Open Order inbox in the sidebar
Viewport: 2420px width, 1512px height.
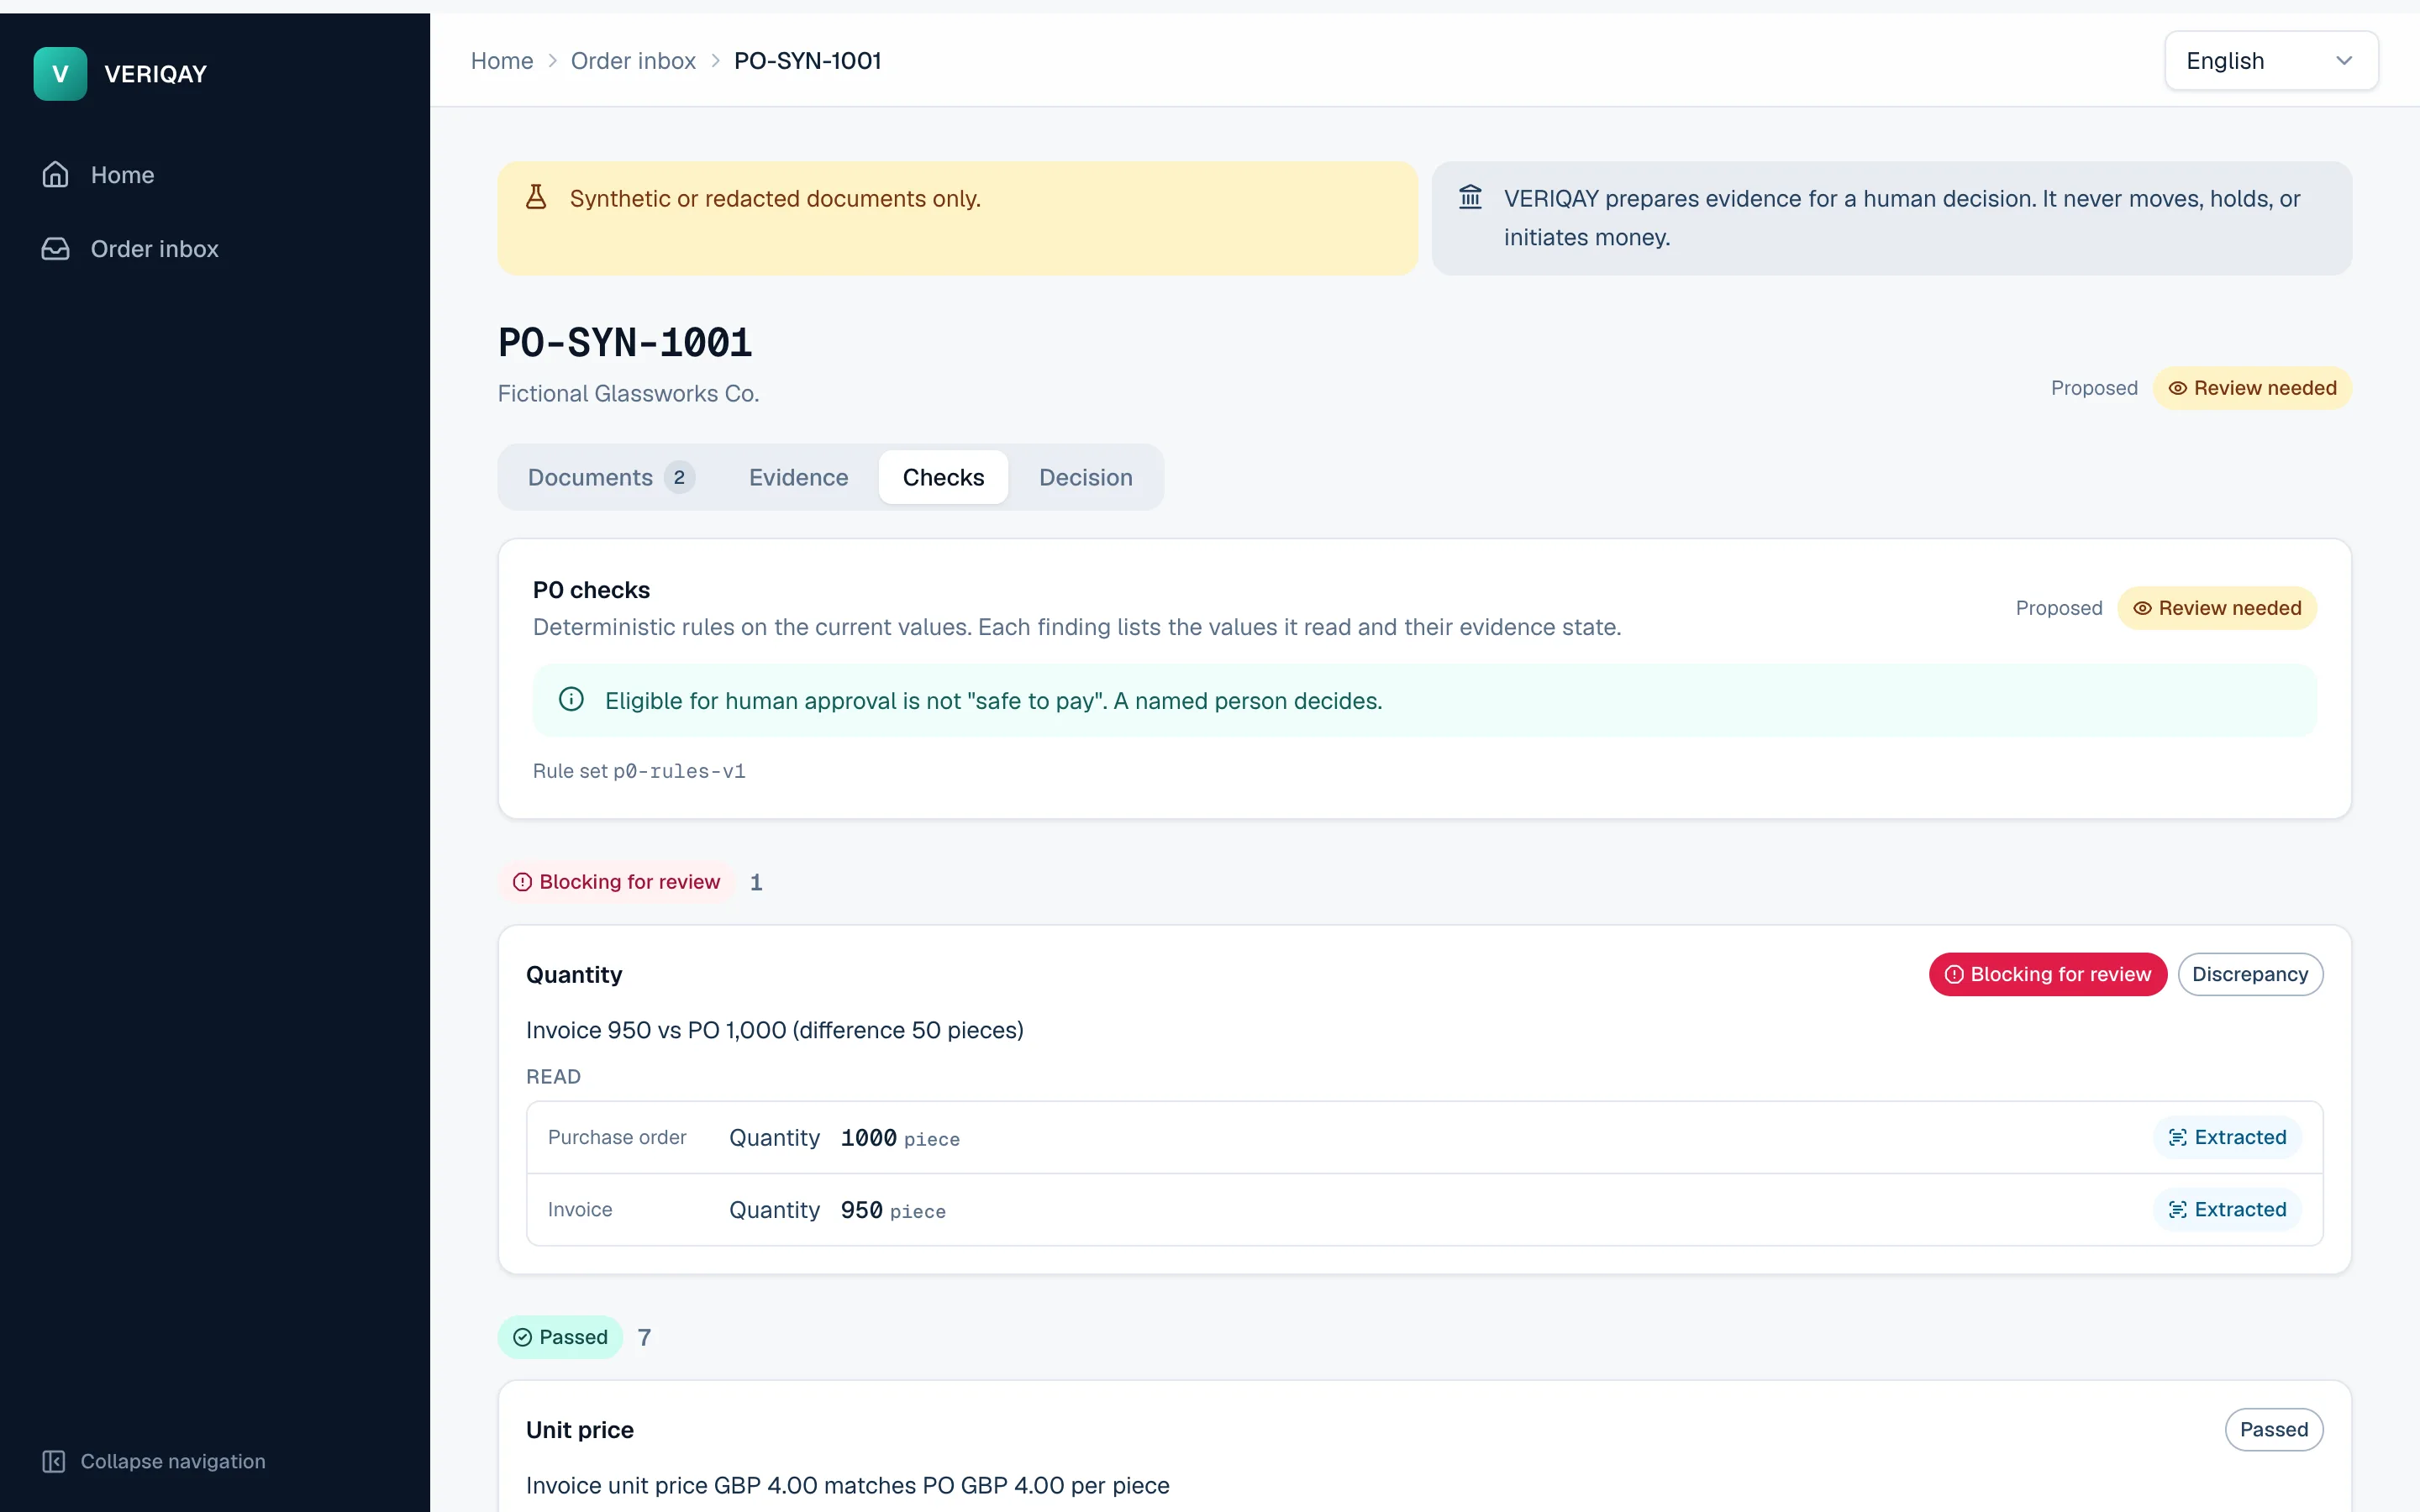click(x=215, y=249)
